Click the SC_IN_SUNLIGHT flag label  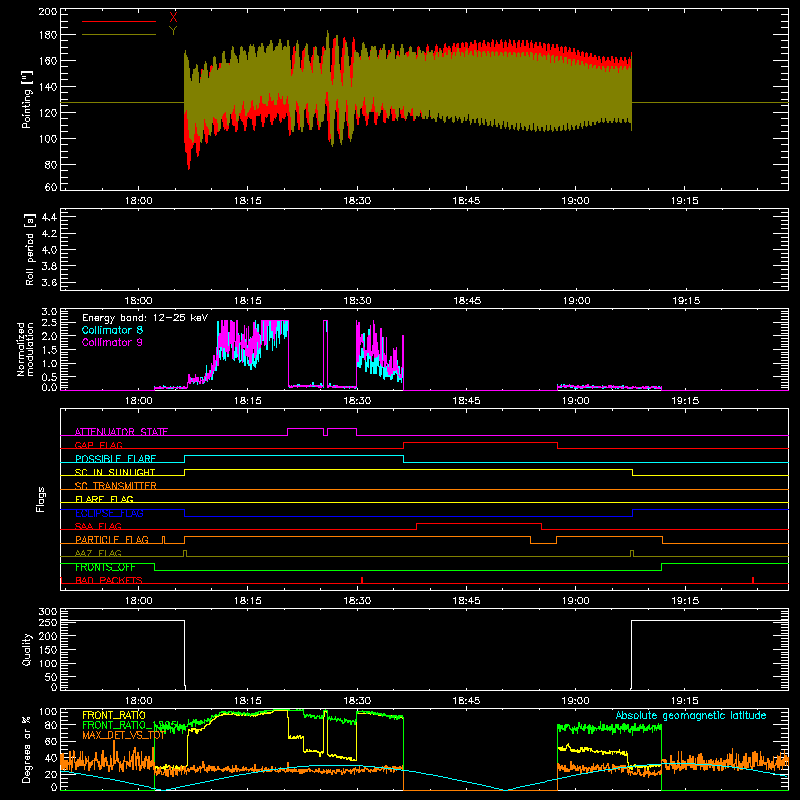click(115, 472)
